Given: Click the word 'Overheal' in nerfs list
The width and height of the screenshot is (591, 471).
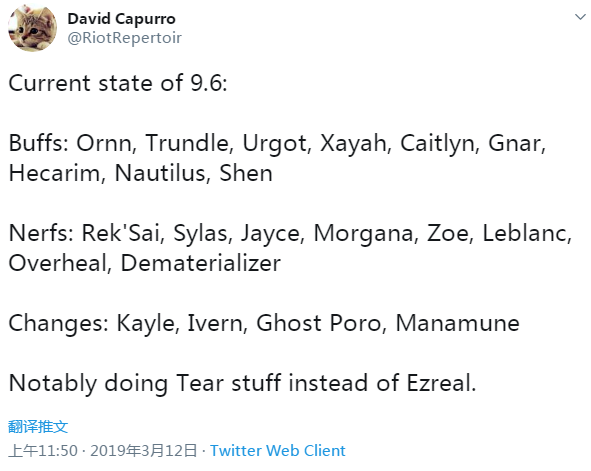Looking at the screenshot, I should tap(58, 263).
